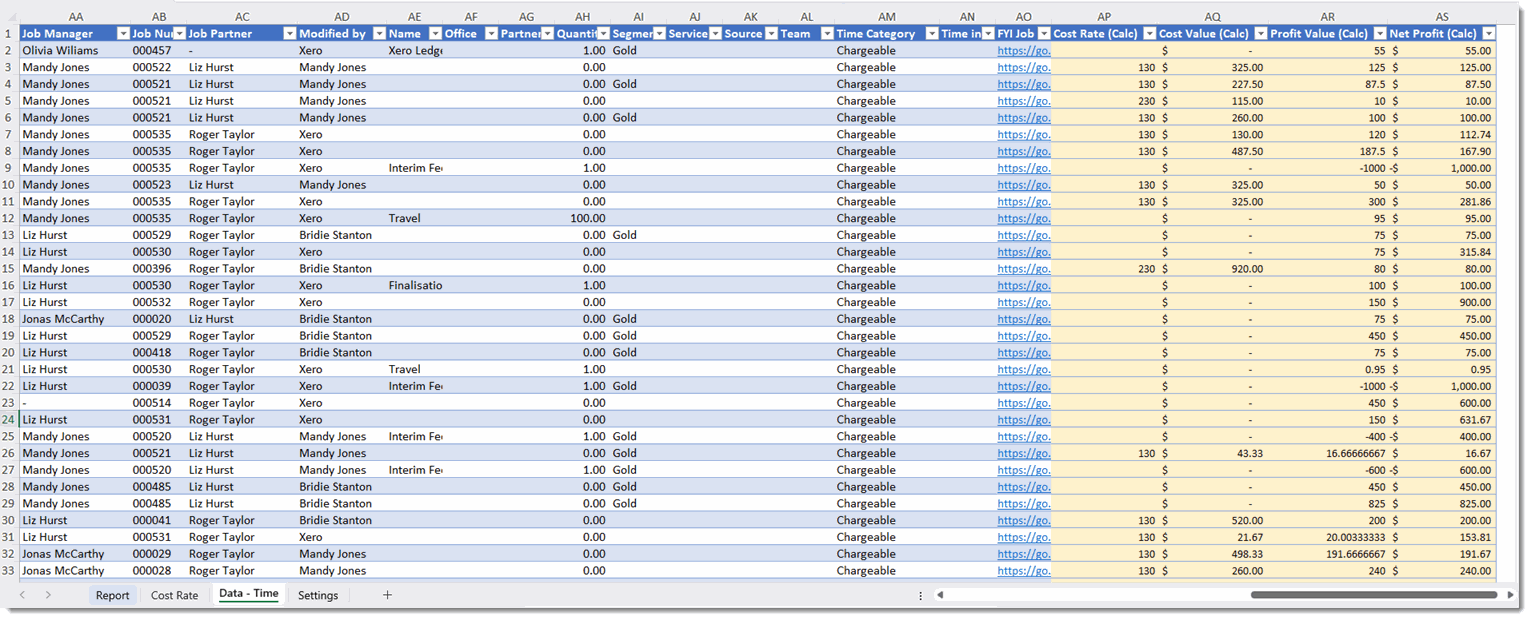This screenshot has width=1531, height=620.
Task: Click the three-dot grip beside the scrollbar
Action: (x=920, y=595)
